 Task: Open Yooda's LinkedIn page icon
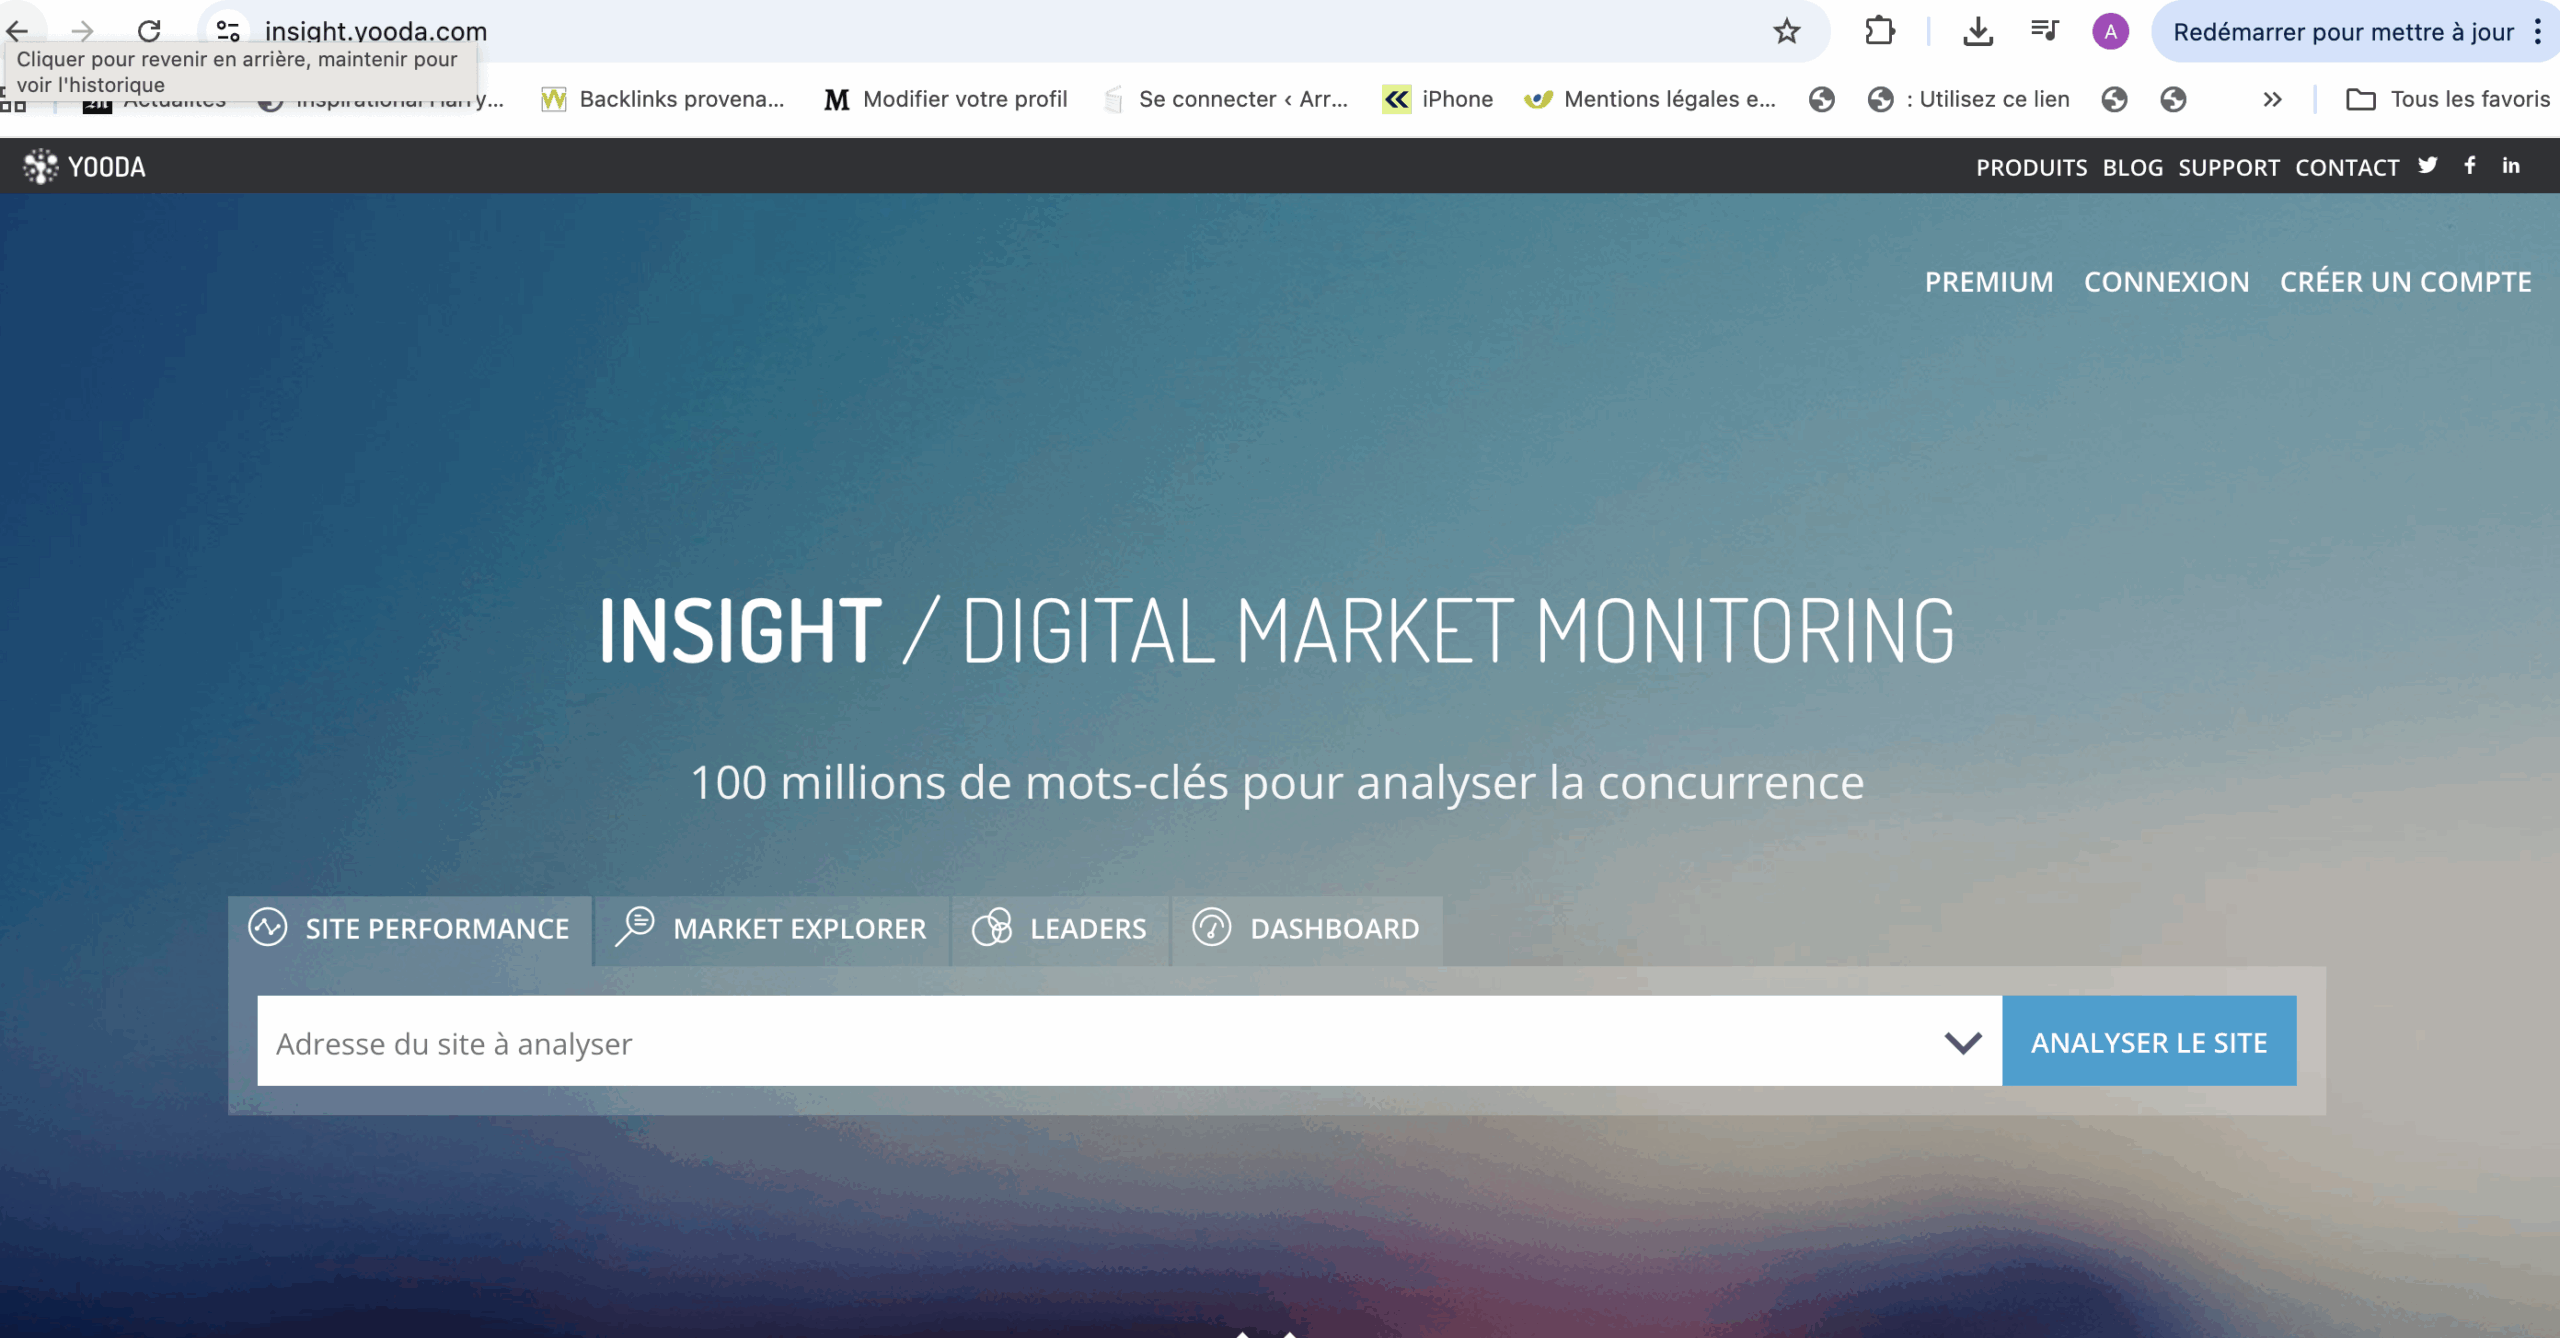click(2511, 166)
